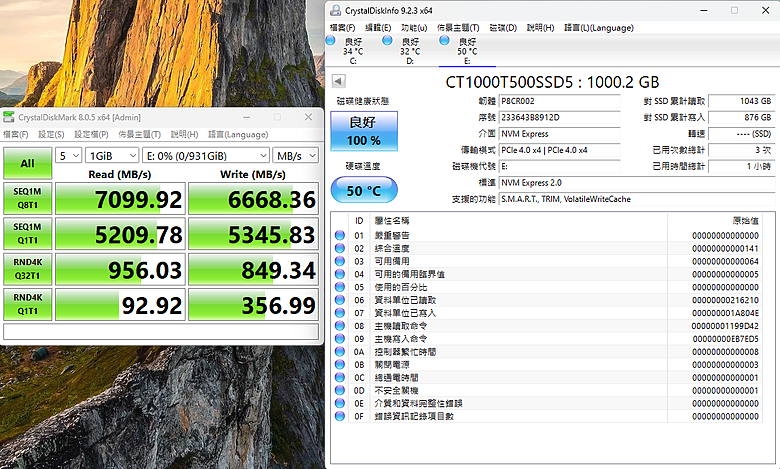
Task: Click status dot for attribute 06
Action: tap(340, 300)
